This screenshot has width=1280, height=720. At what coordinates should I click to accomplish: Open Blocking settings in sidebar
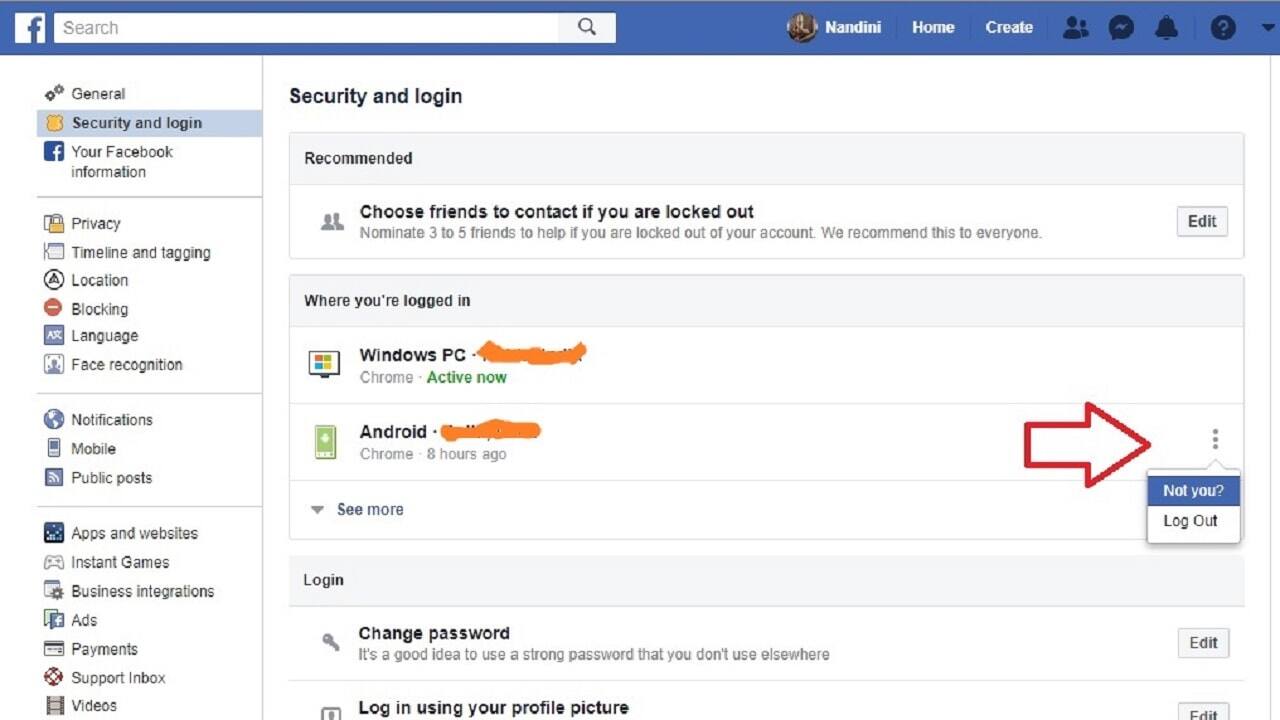click(99, 309)
